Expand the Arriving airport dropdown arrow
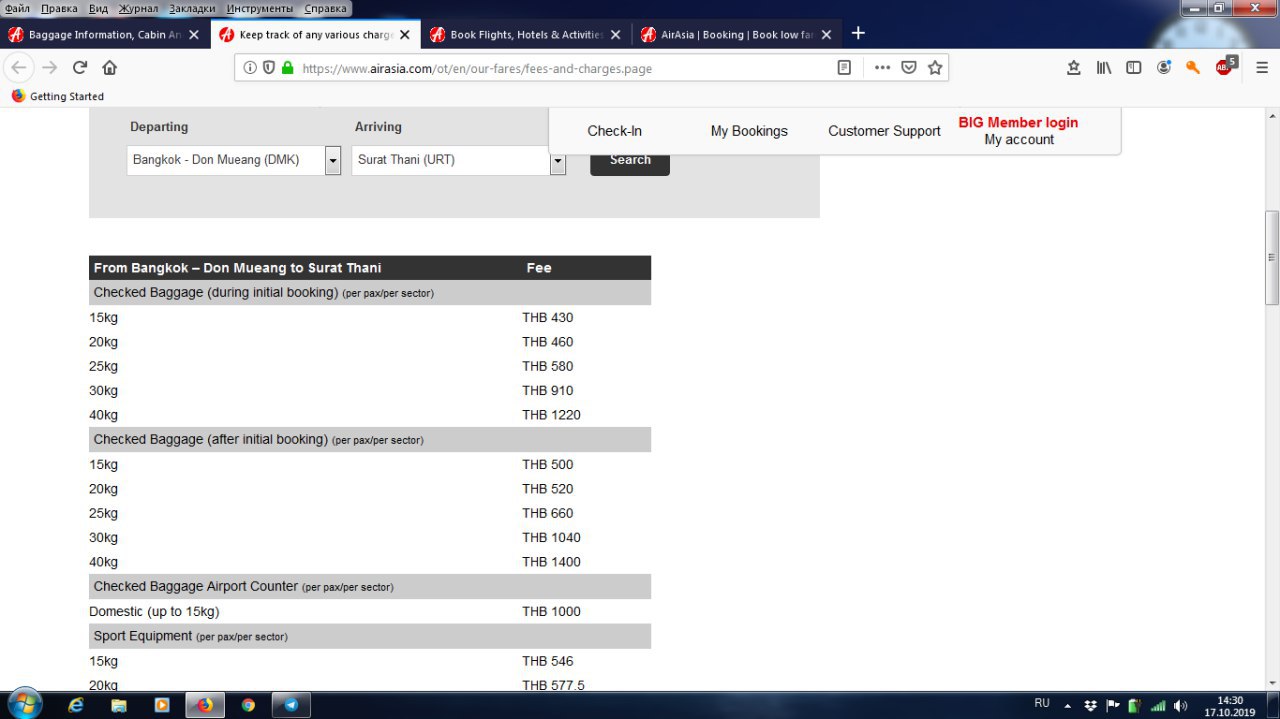Screen dimensions: 1280x719 click(558, 160)
